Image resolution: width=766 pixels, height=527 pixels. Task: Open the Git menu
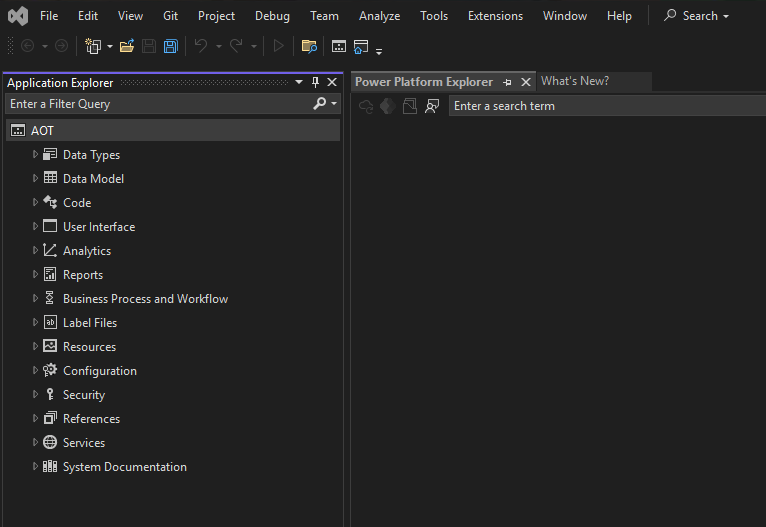[170, 16]
